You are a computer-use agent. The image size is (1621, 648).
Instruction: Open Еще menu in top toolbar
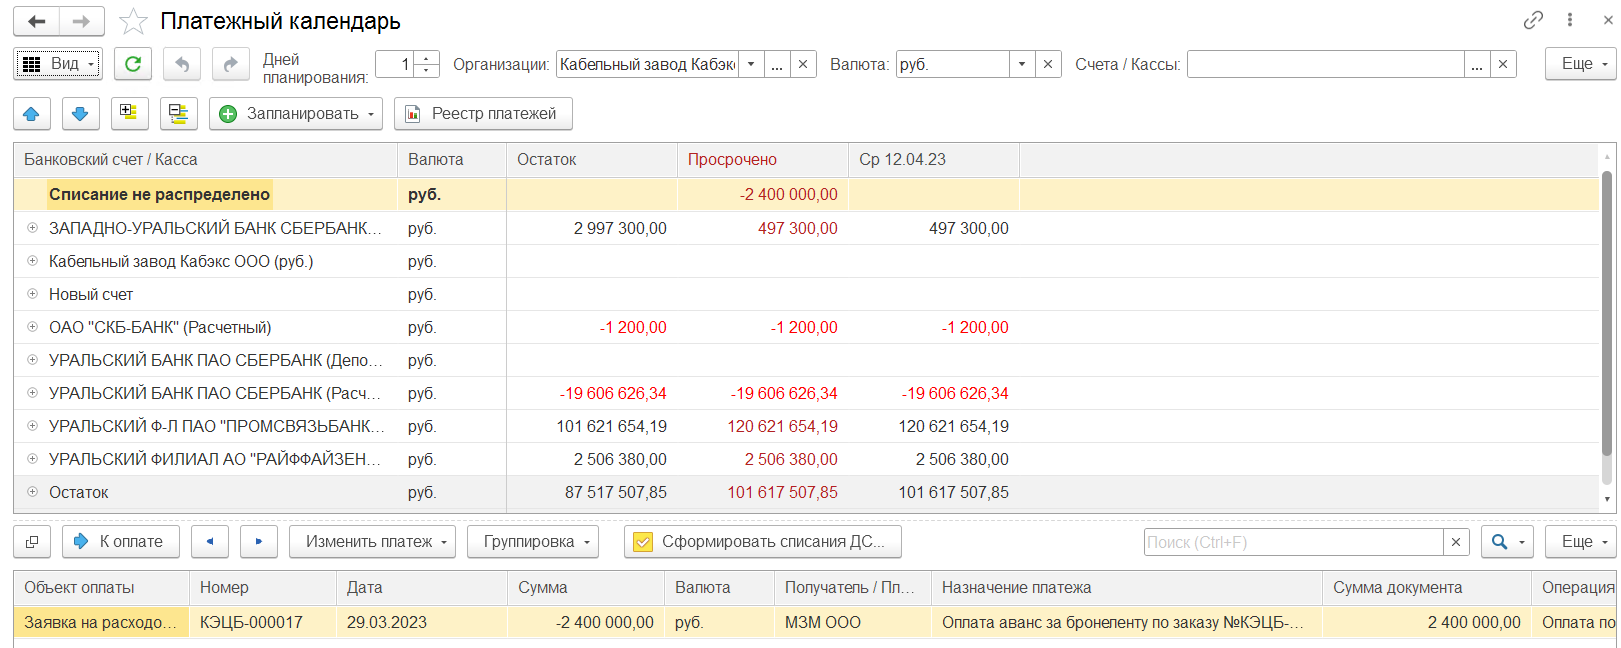pos(1580,64)
